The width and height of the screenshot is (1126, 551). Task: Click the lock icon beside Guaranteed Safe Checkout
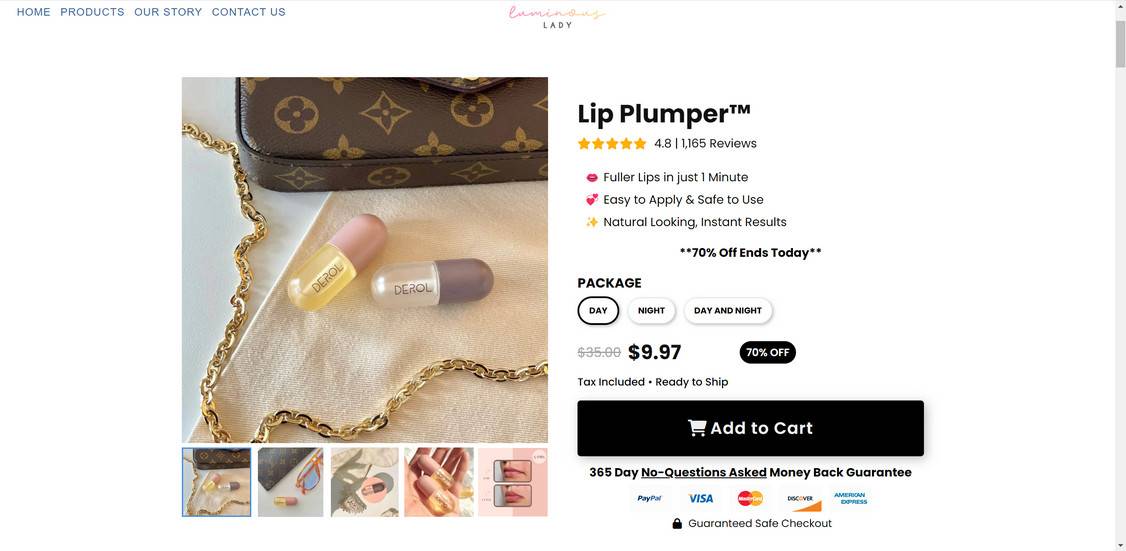(x=677, y=523)
